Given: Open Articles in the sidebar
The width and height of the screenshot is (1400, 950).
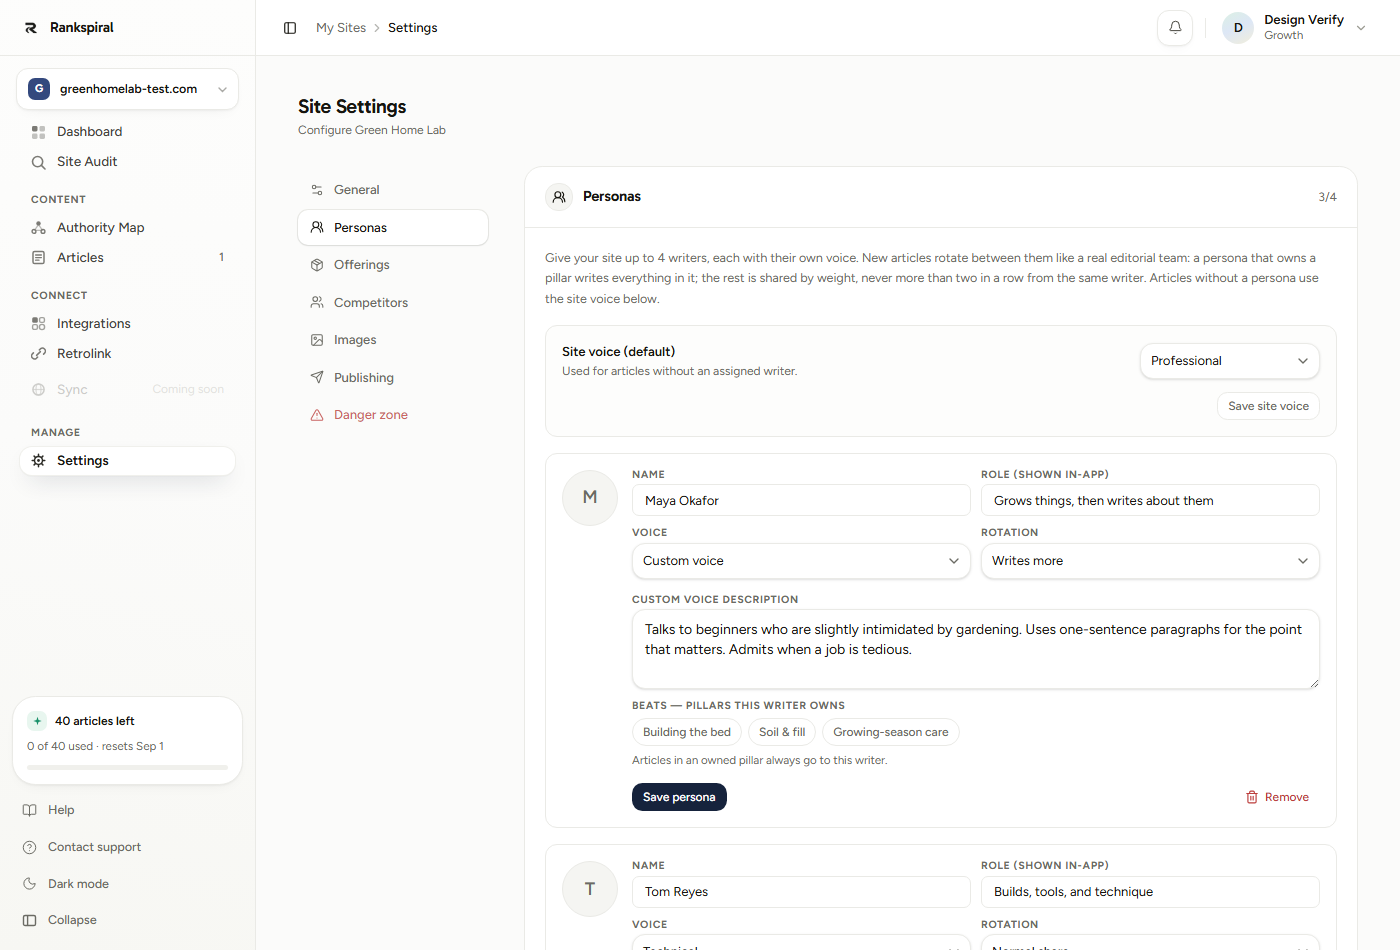Looking at the screenshot, I should coord(127,258).
